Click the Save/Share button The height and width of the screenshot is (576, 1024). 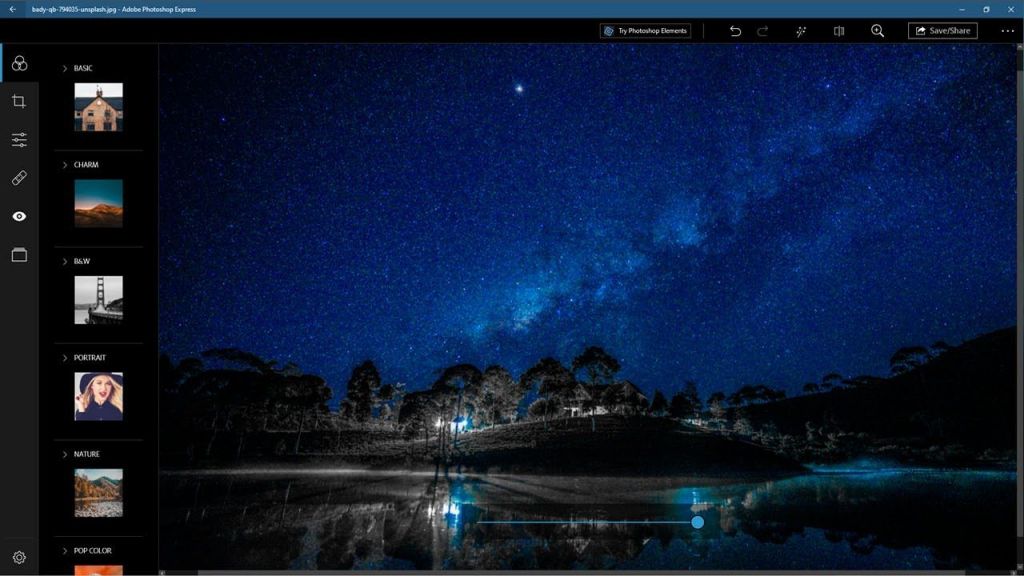[x=942, y=31]
